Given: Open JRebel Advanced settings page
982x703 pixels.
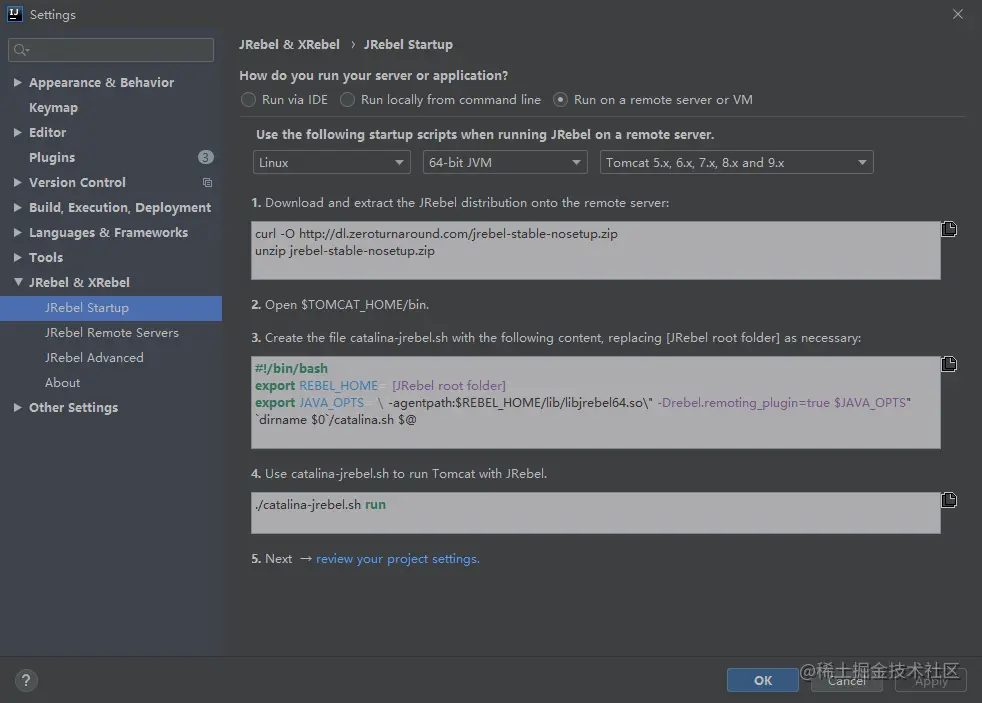Looking at the screenshot, I should point(94,357).
